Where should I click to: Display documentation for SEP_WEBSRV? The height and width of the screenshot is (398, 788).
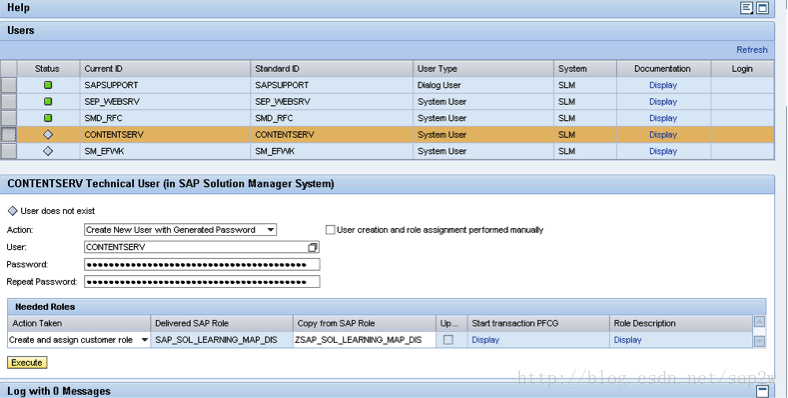[x=663, y=102]
